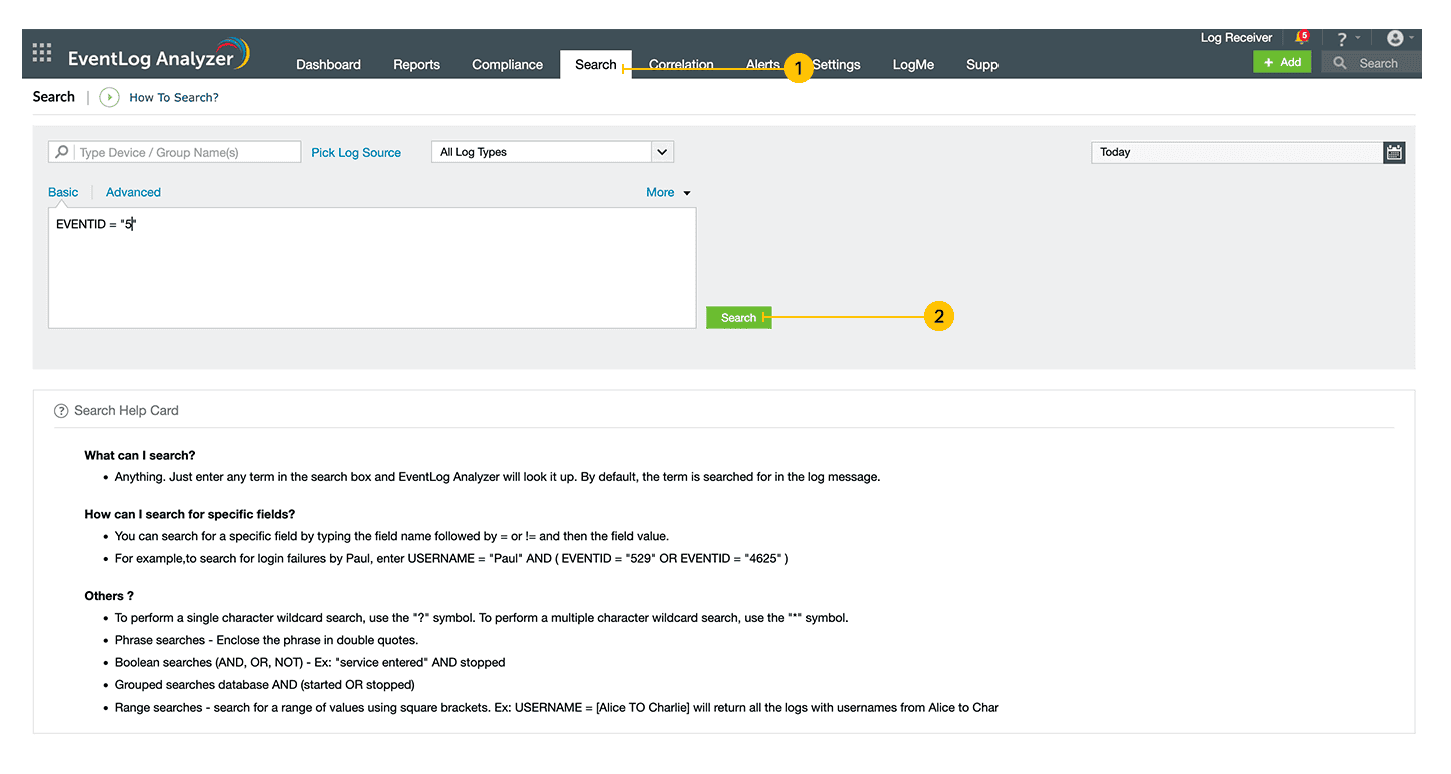Click the 'Others ?' heading
Screen dimensions: 1451x774
point(109,596)
